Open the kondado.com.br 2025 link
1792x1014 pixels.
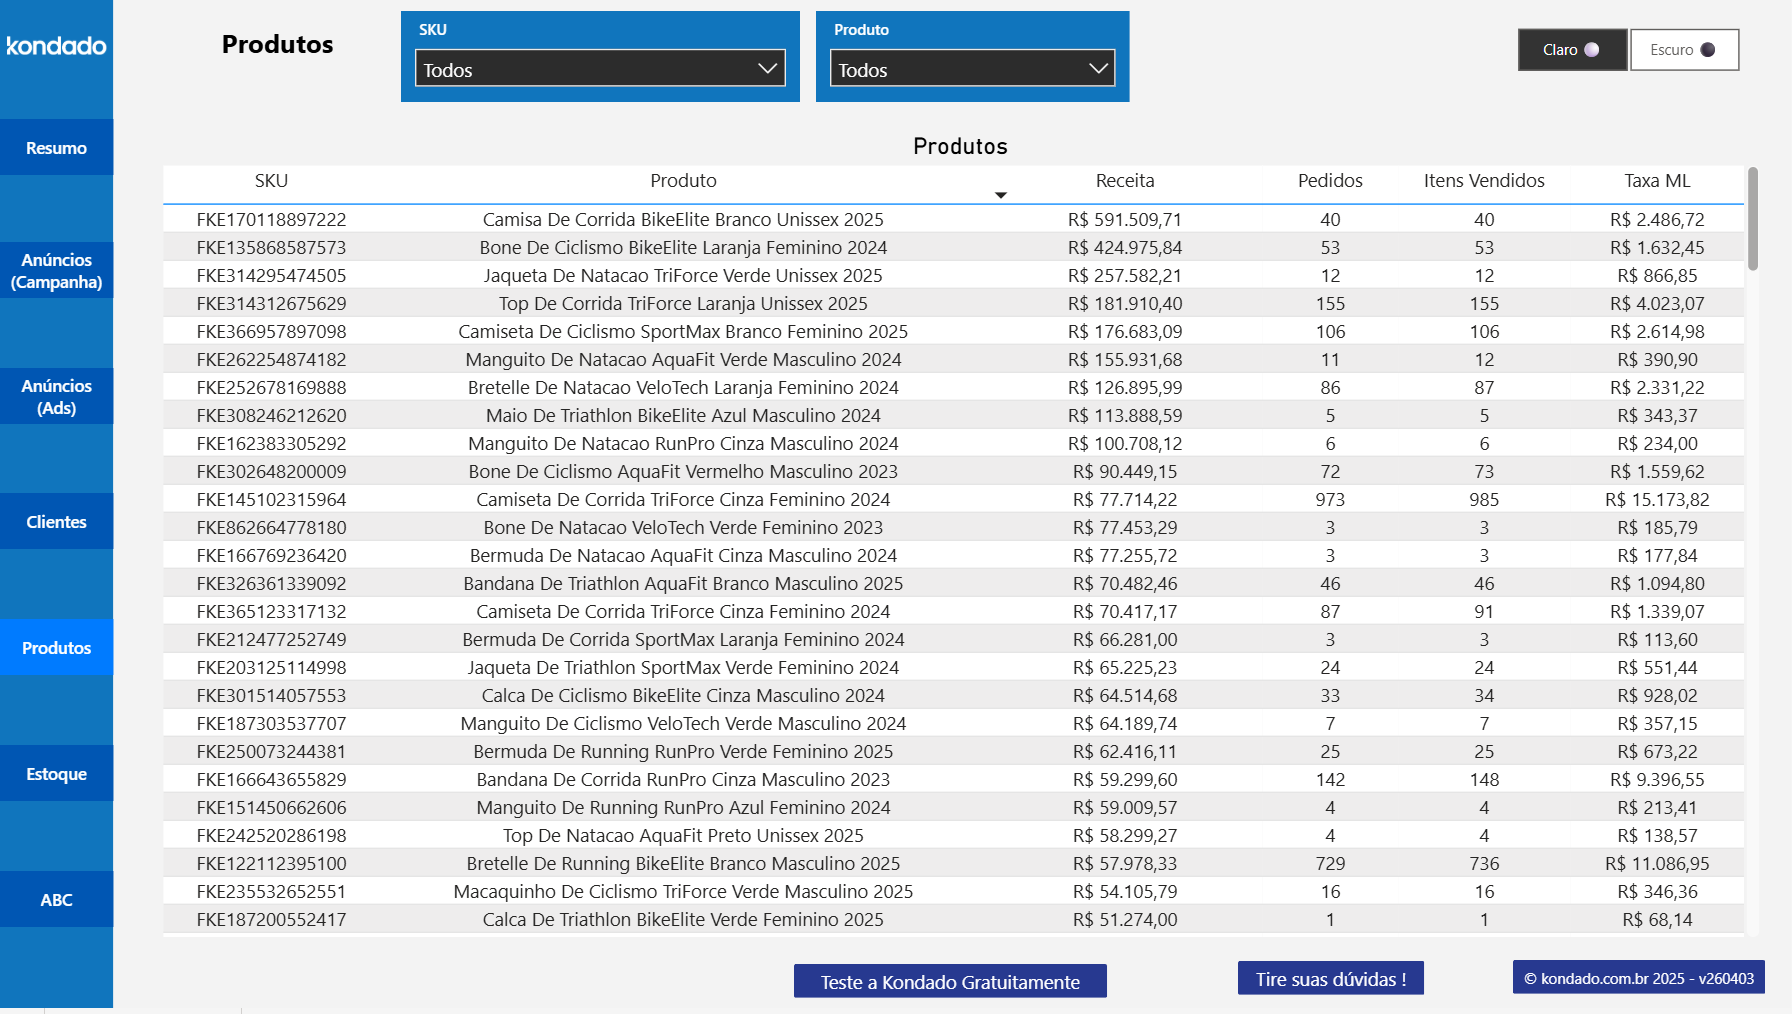tap(1637, 977)
